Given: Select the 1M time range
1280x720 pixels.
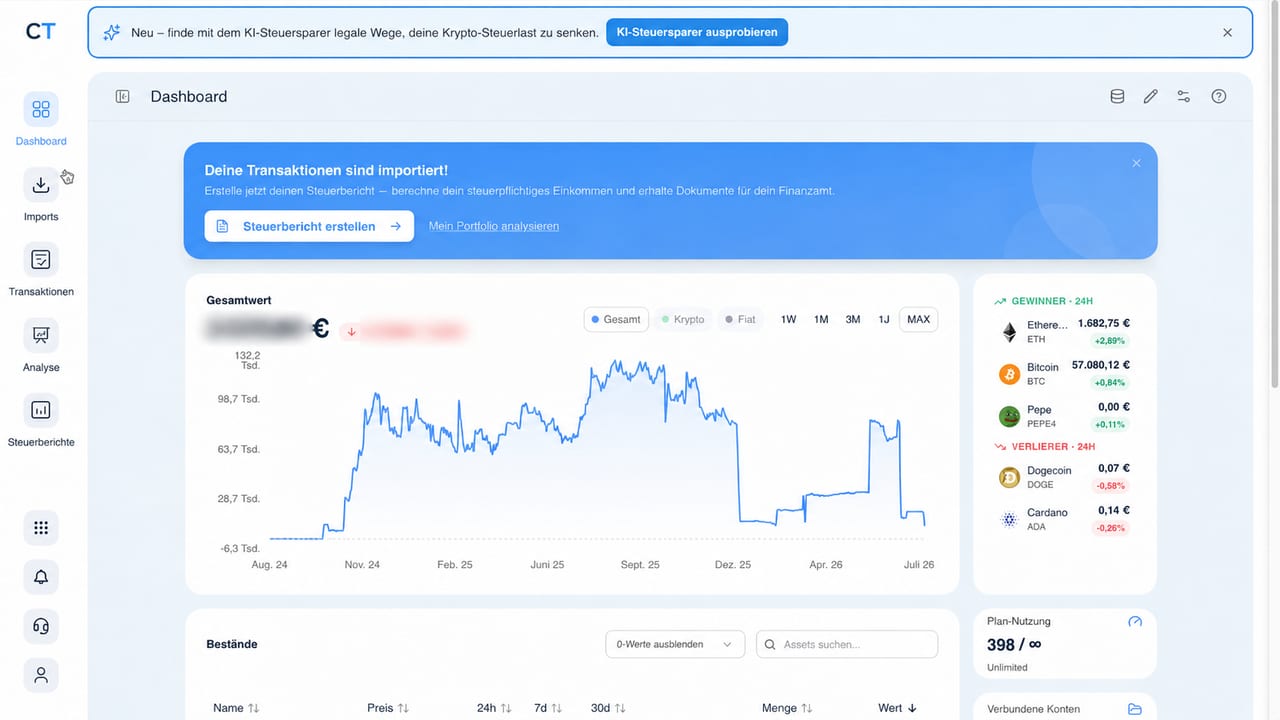Looking at the screenshot, I should (x=821, y=320).
